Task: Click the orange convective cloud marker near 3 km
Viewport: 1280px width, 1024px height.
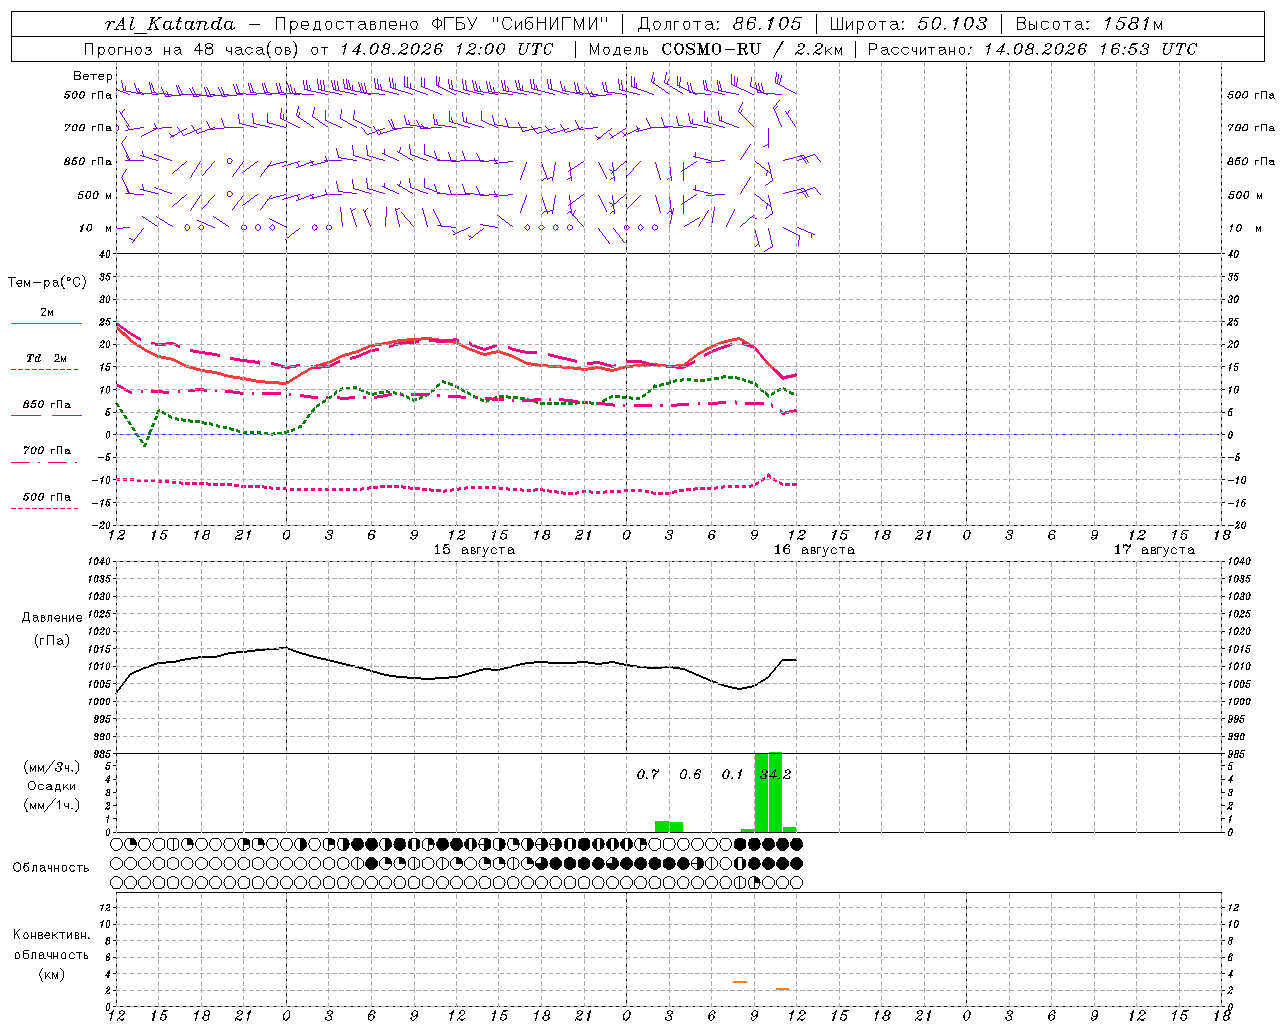Action: click(740, 982)
